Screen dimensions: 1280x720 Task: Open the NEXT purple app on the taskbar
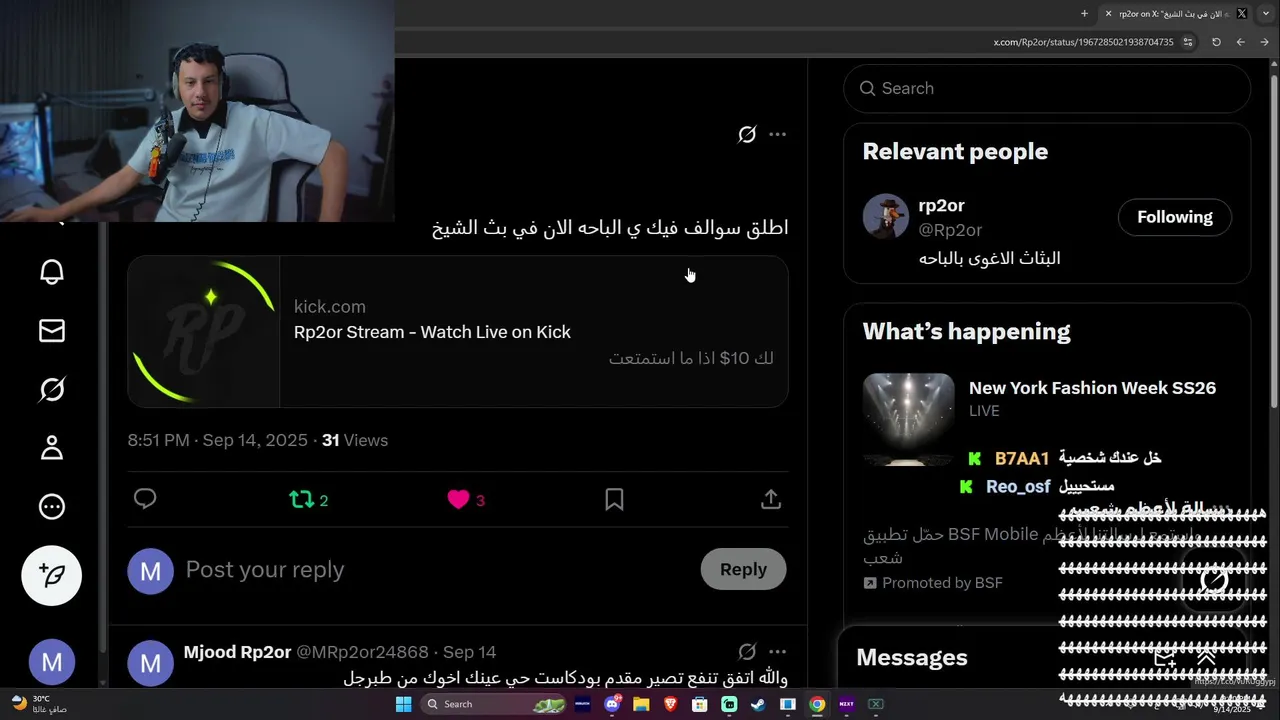click(846, 704)
